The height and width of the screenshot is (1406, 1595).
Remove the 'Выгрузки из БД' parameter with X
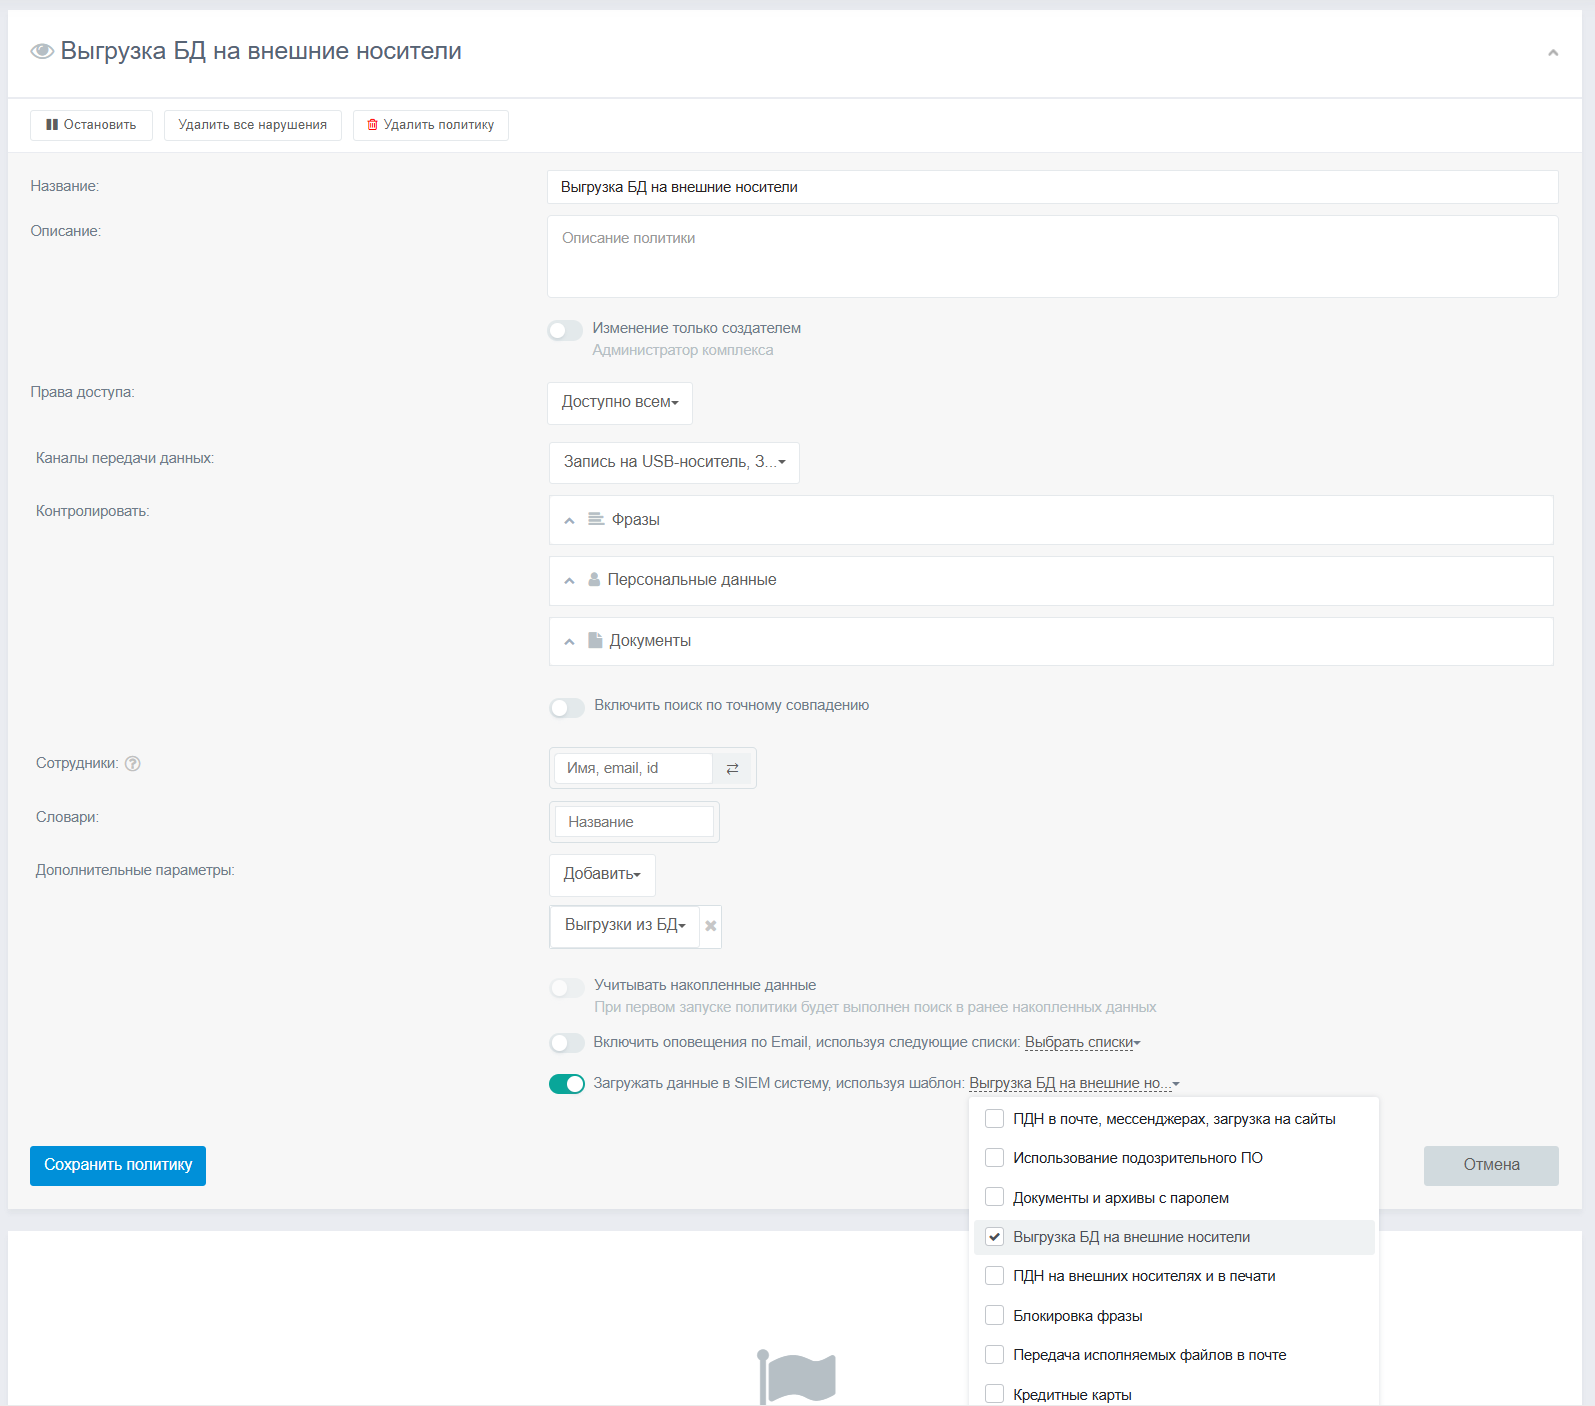710,926
